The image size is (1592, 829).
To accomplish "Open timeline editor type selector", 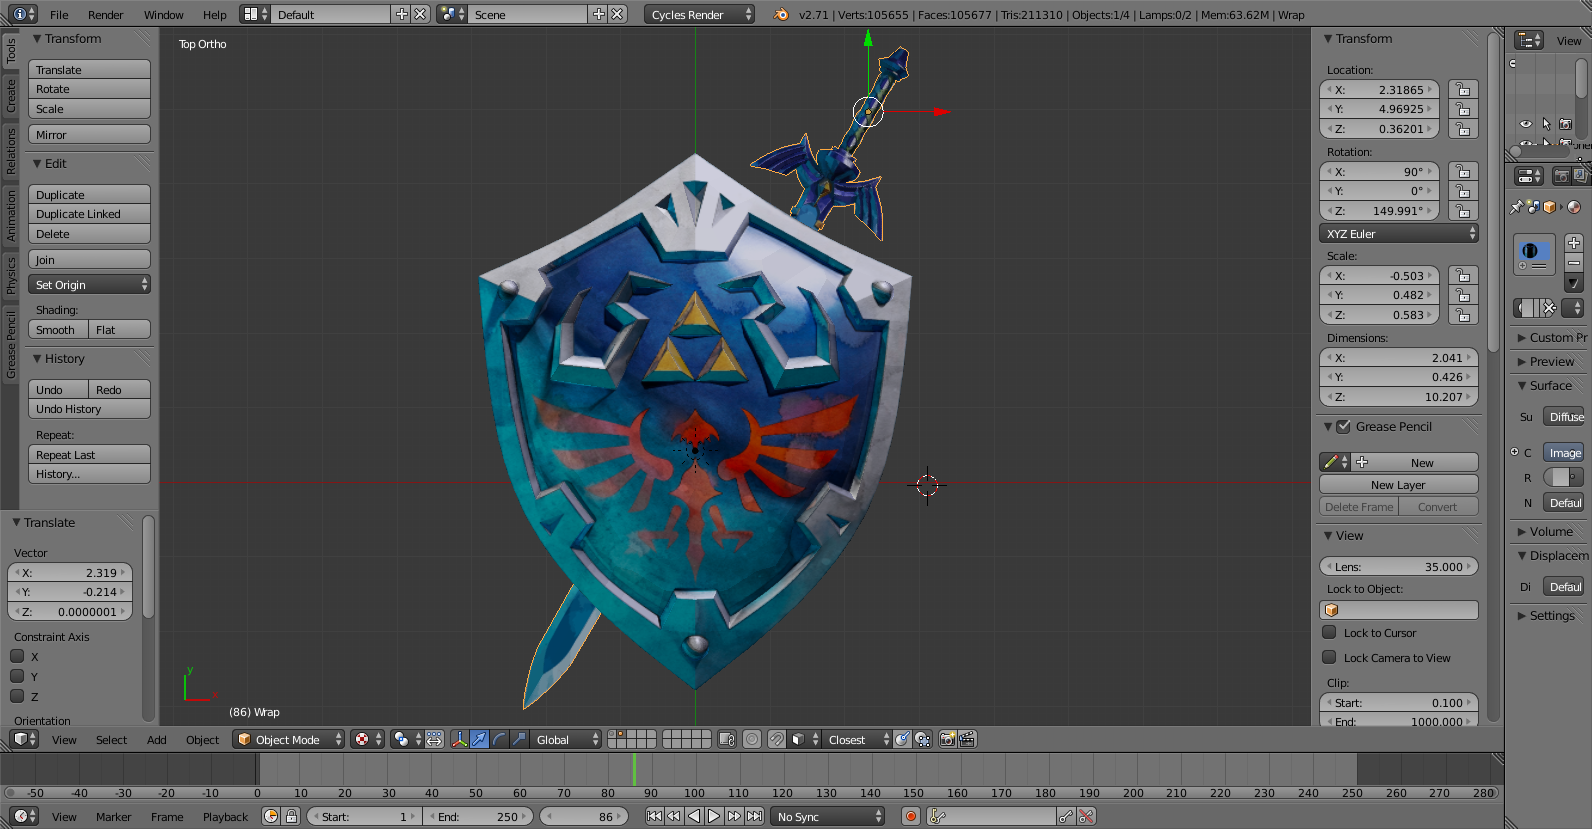I will [24, 817].
